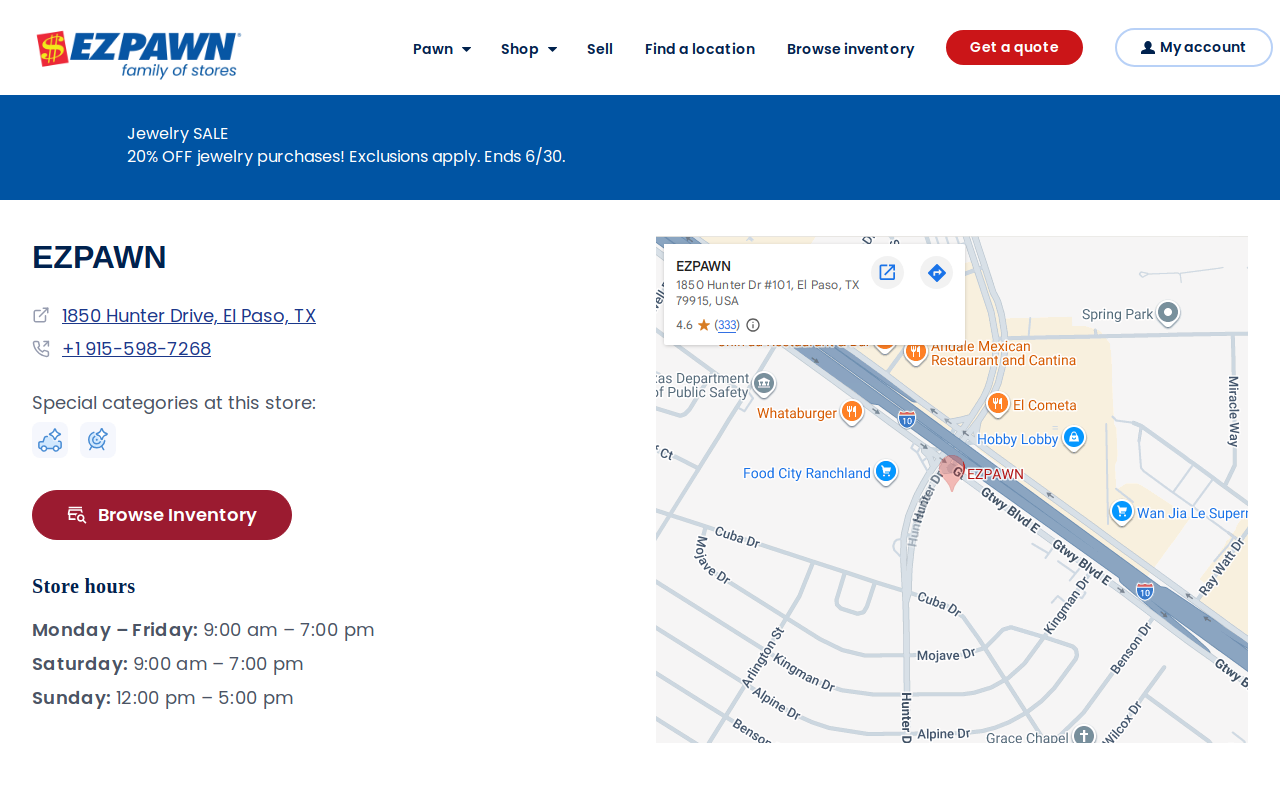Expand the Shop dropdown menu

tap(529, 49)
